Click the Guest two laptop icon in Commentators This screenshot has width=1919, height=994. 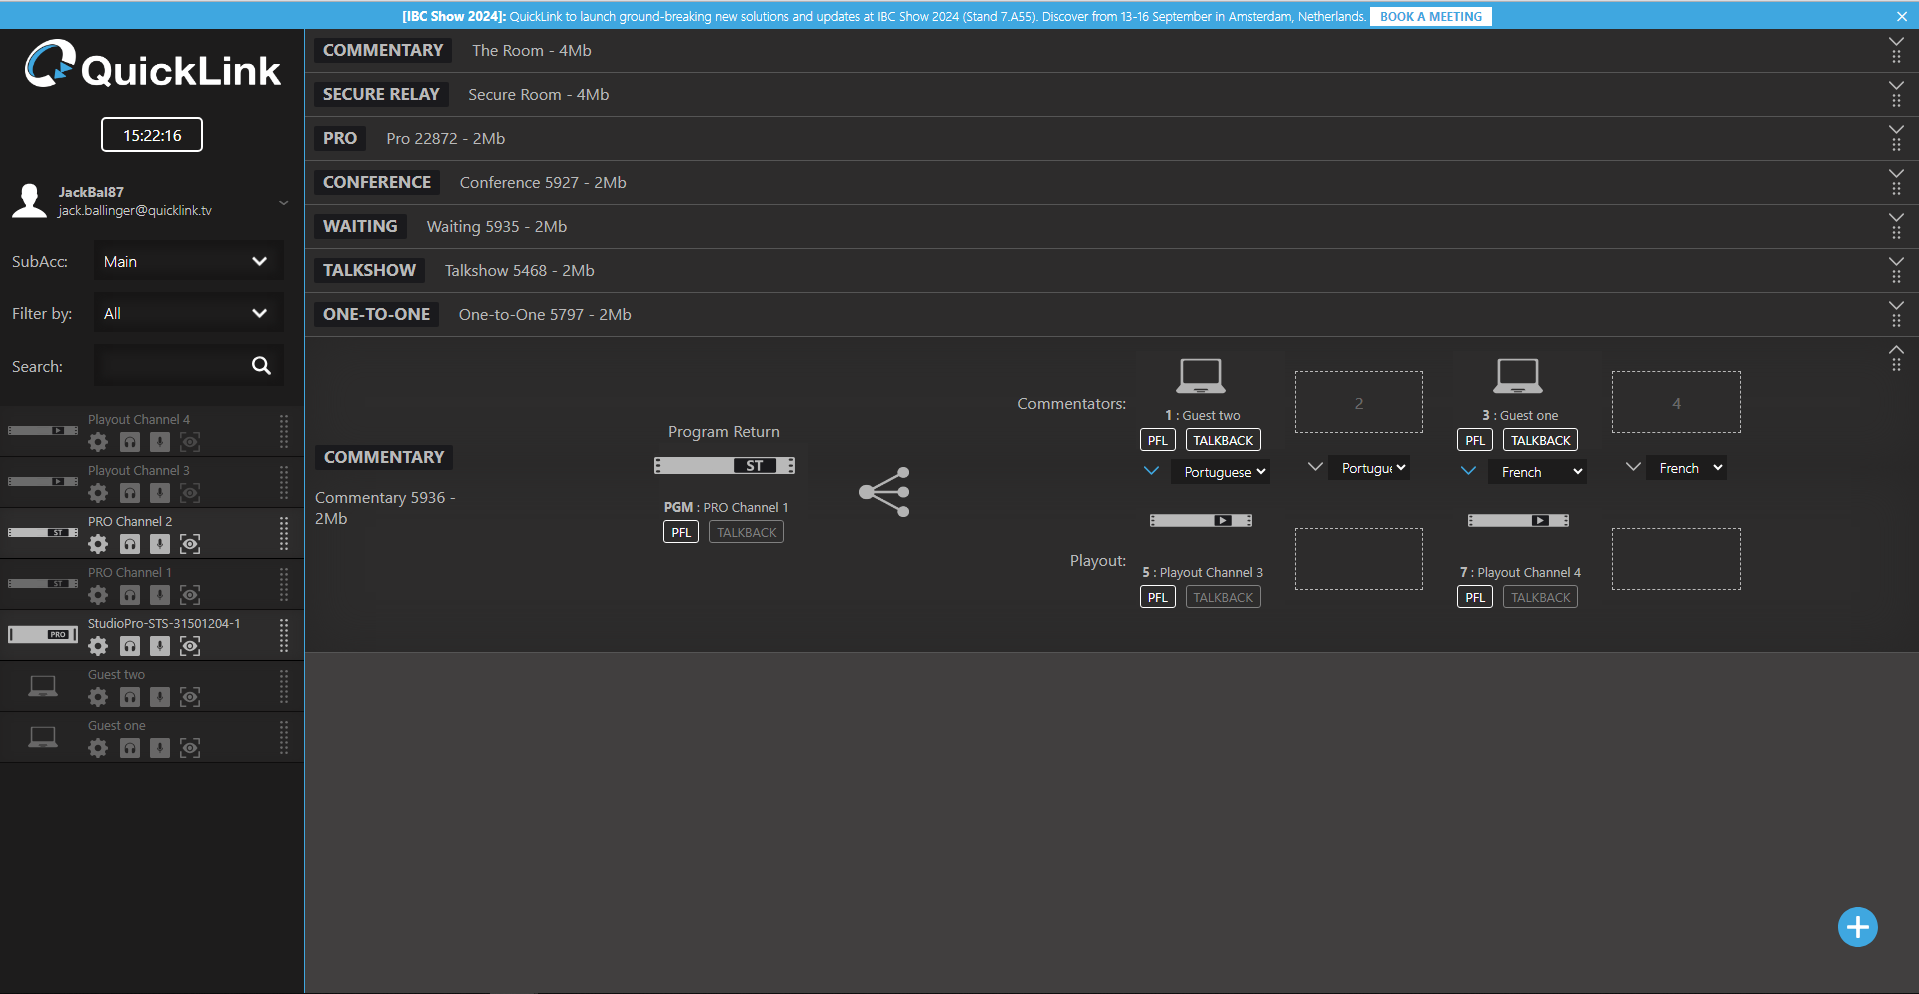click(1201, 376)
